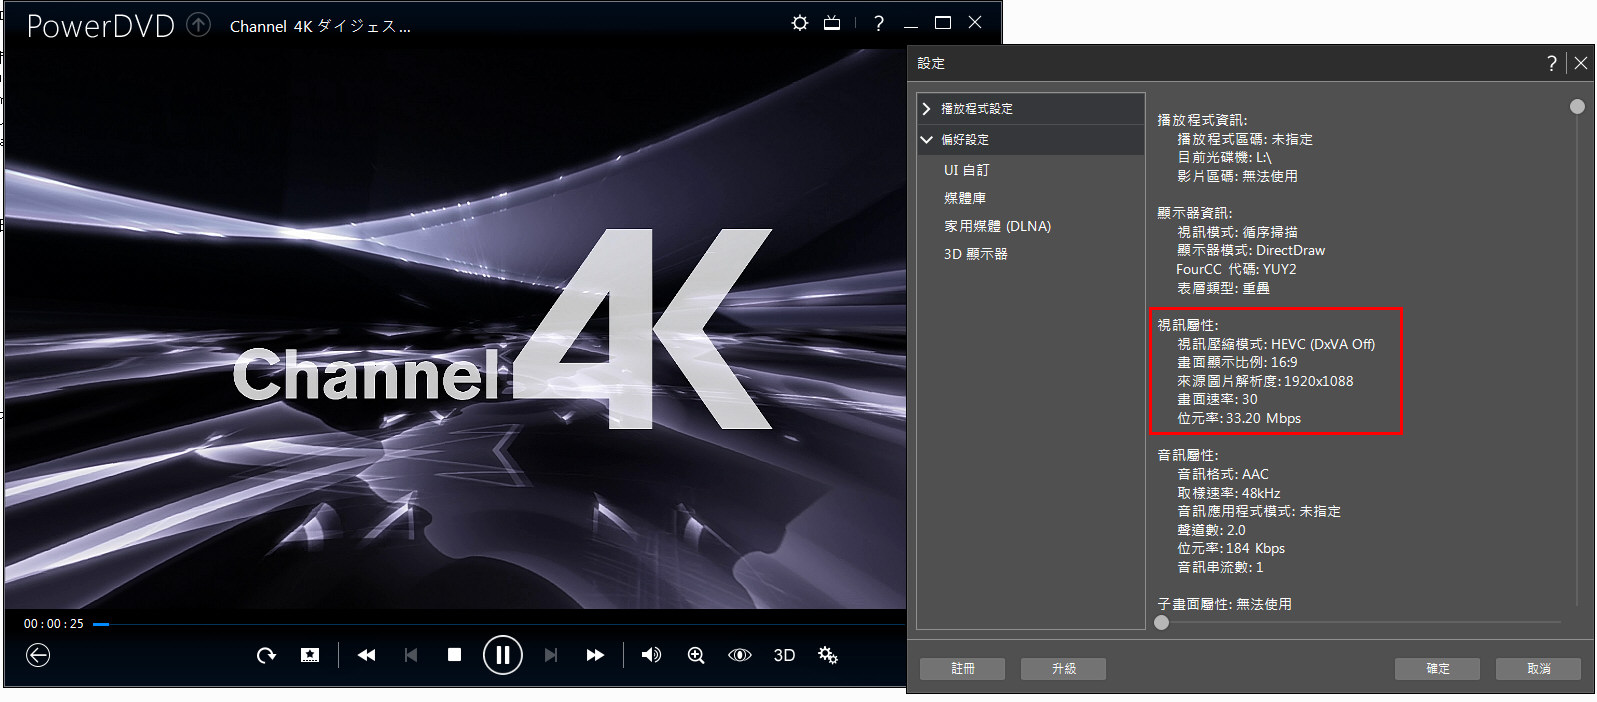Viewport: 1597px width, 702px height.
Task: Fast forward the video
Action: click(x=595, y=655)
